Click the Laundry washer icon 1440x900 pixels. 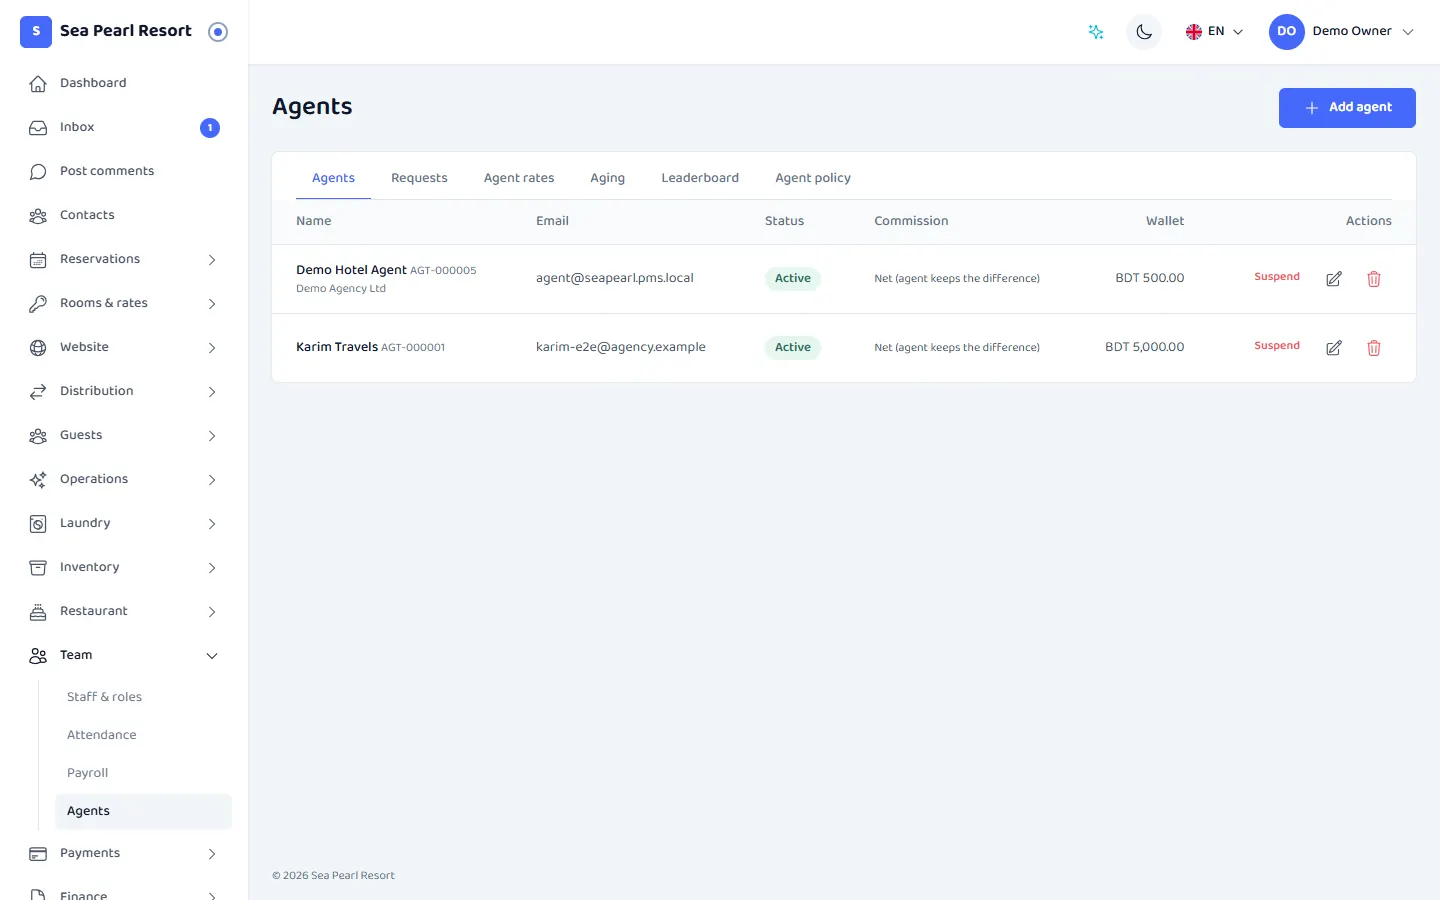point(38,524)
